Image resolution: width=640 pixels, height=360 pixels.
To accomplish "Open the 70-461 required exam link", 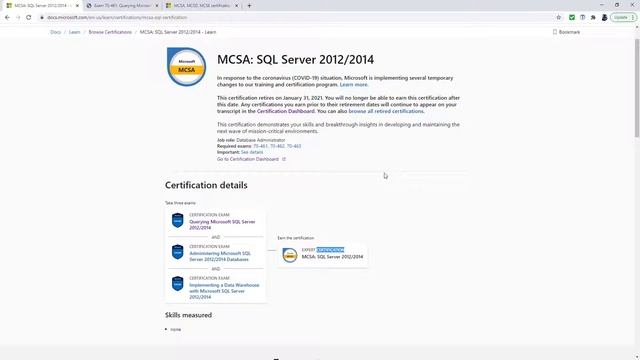I will 260,146.
